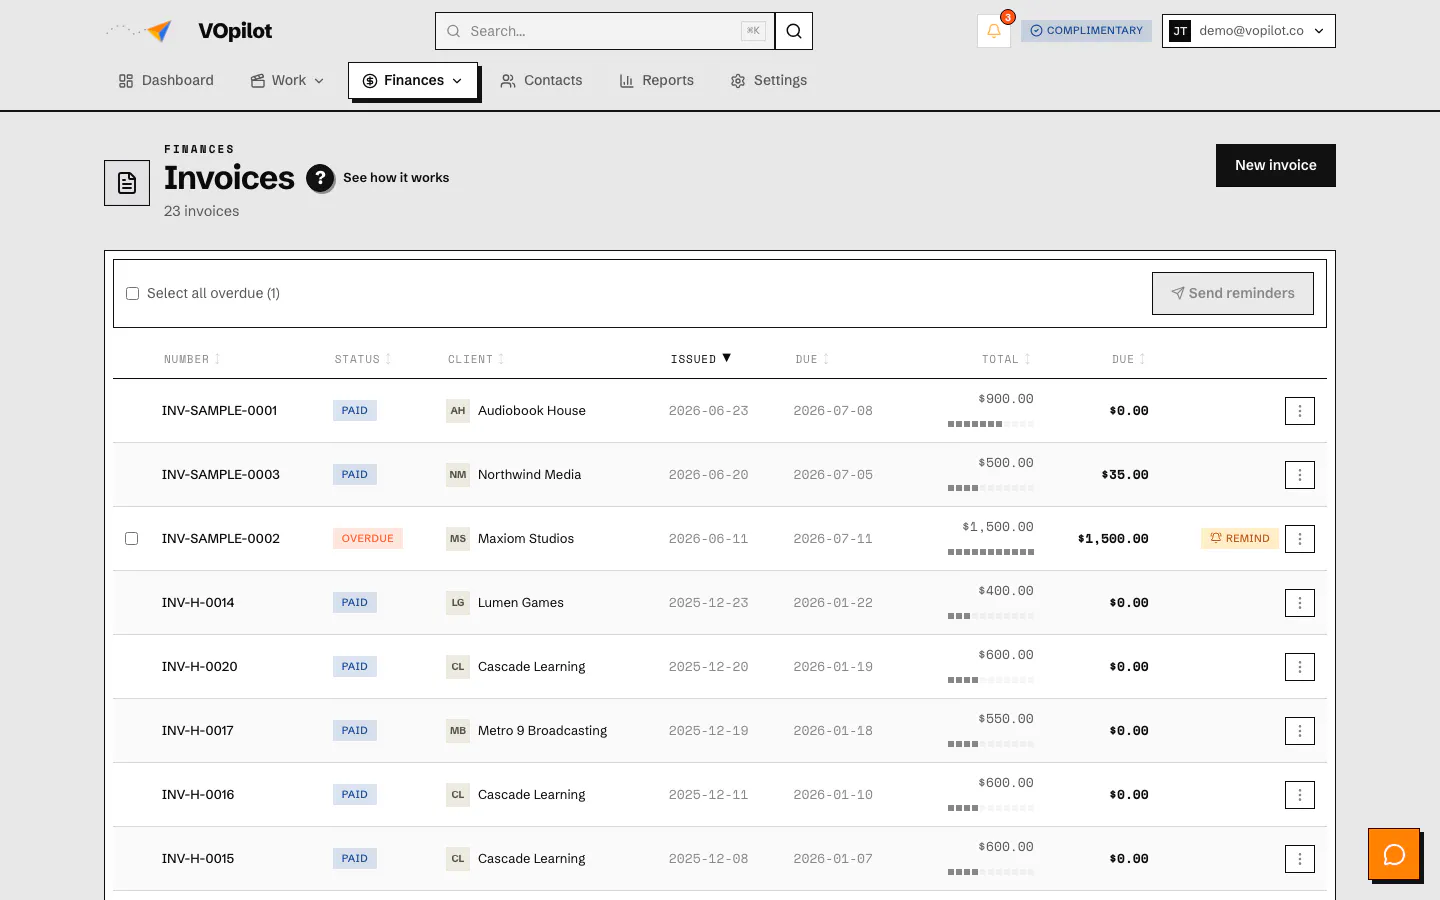
Task: Expand the Work menu
Action: coord(287,81)
